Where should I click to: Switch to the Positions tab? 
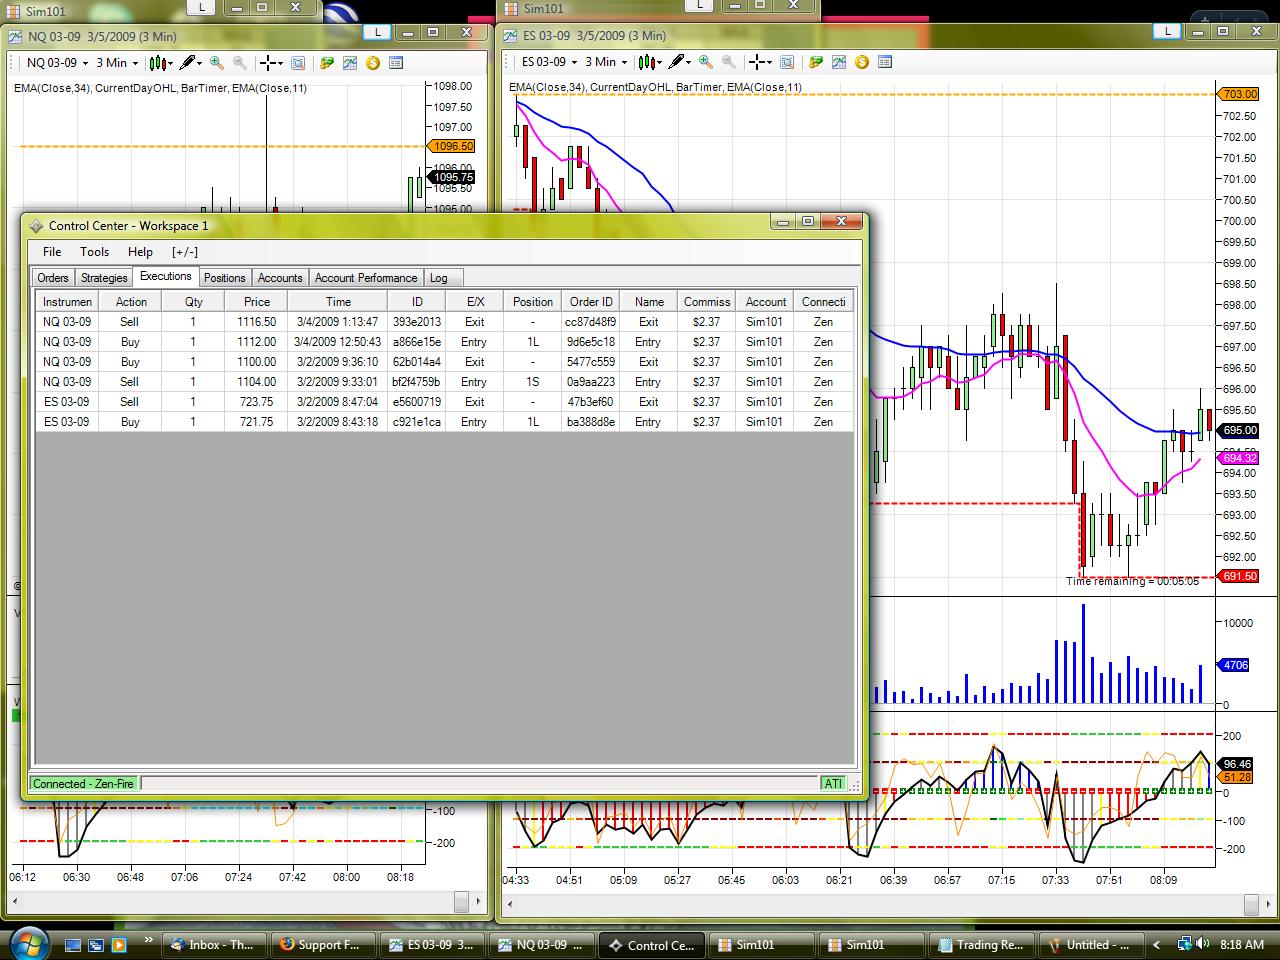pyautogui.click(x=224, y=278)
